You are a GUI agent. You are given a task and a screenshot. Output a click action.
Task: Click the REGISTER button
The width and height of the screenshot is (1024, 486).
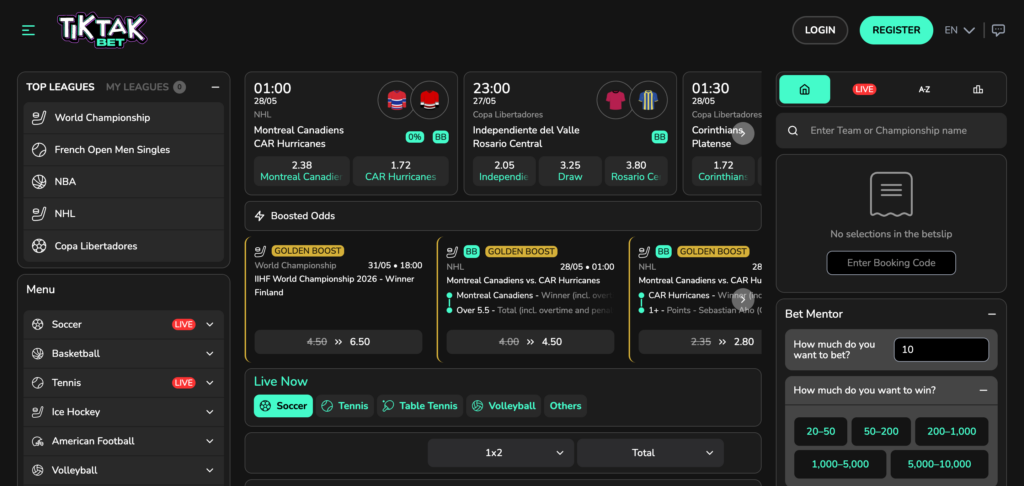click(896, 30)
